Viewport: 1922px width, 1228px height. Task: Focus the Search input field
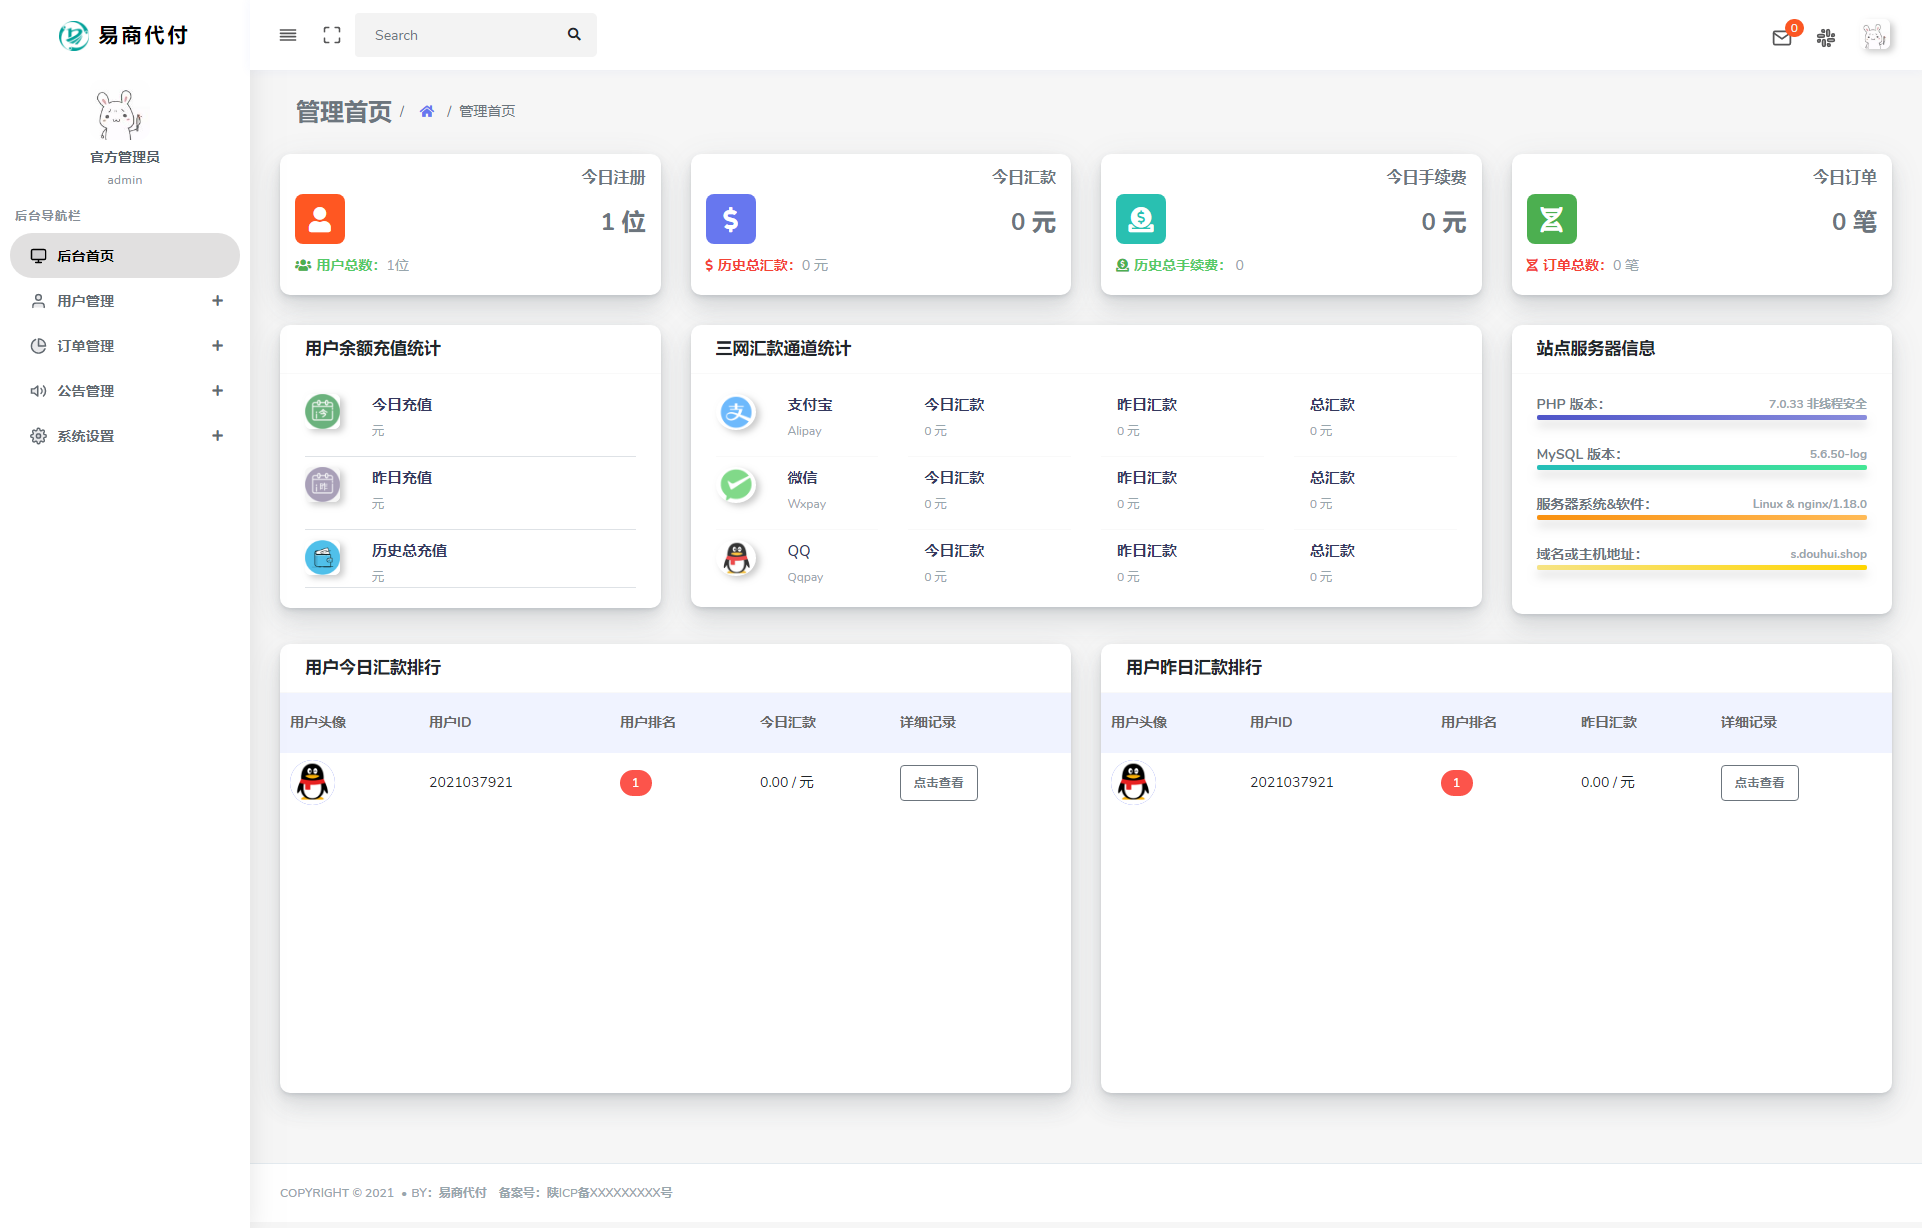460,35
